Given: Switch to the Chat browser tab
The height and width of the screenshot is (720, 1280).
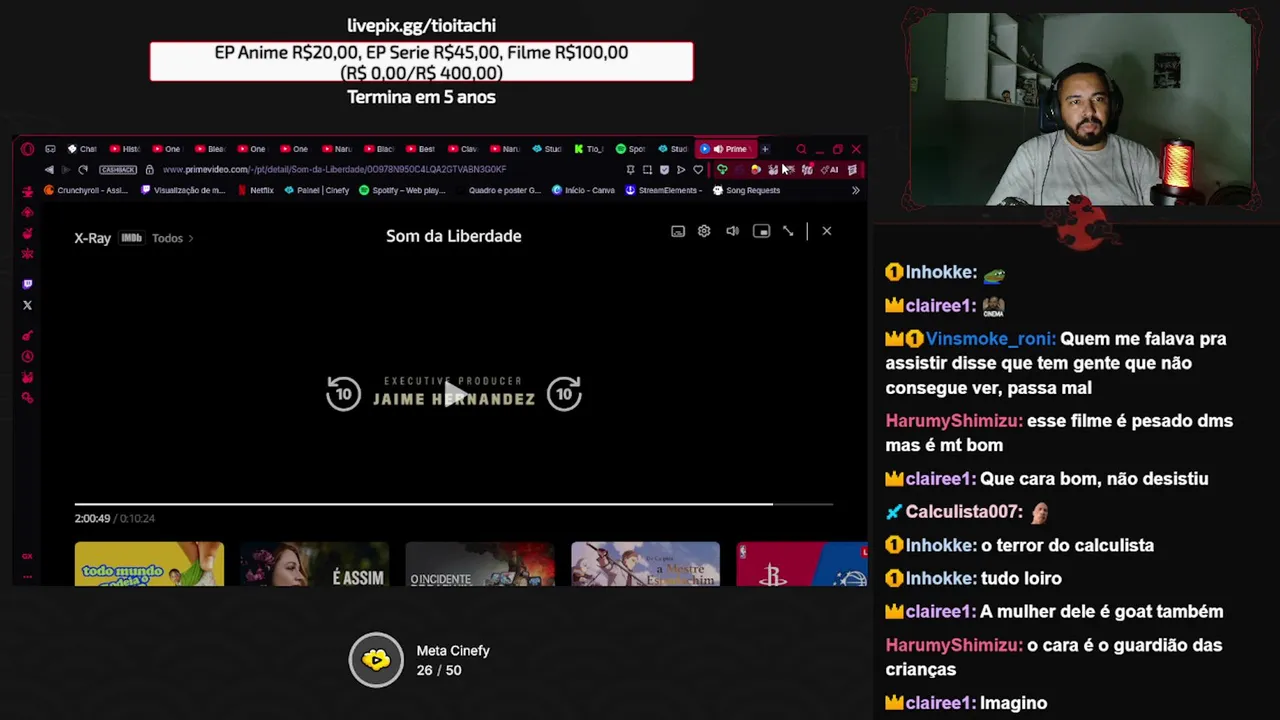Looking at the screenshot, I should (82, 149).
